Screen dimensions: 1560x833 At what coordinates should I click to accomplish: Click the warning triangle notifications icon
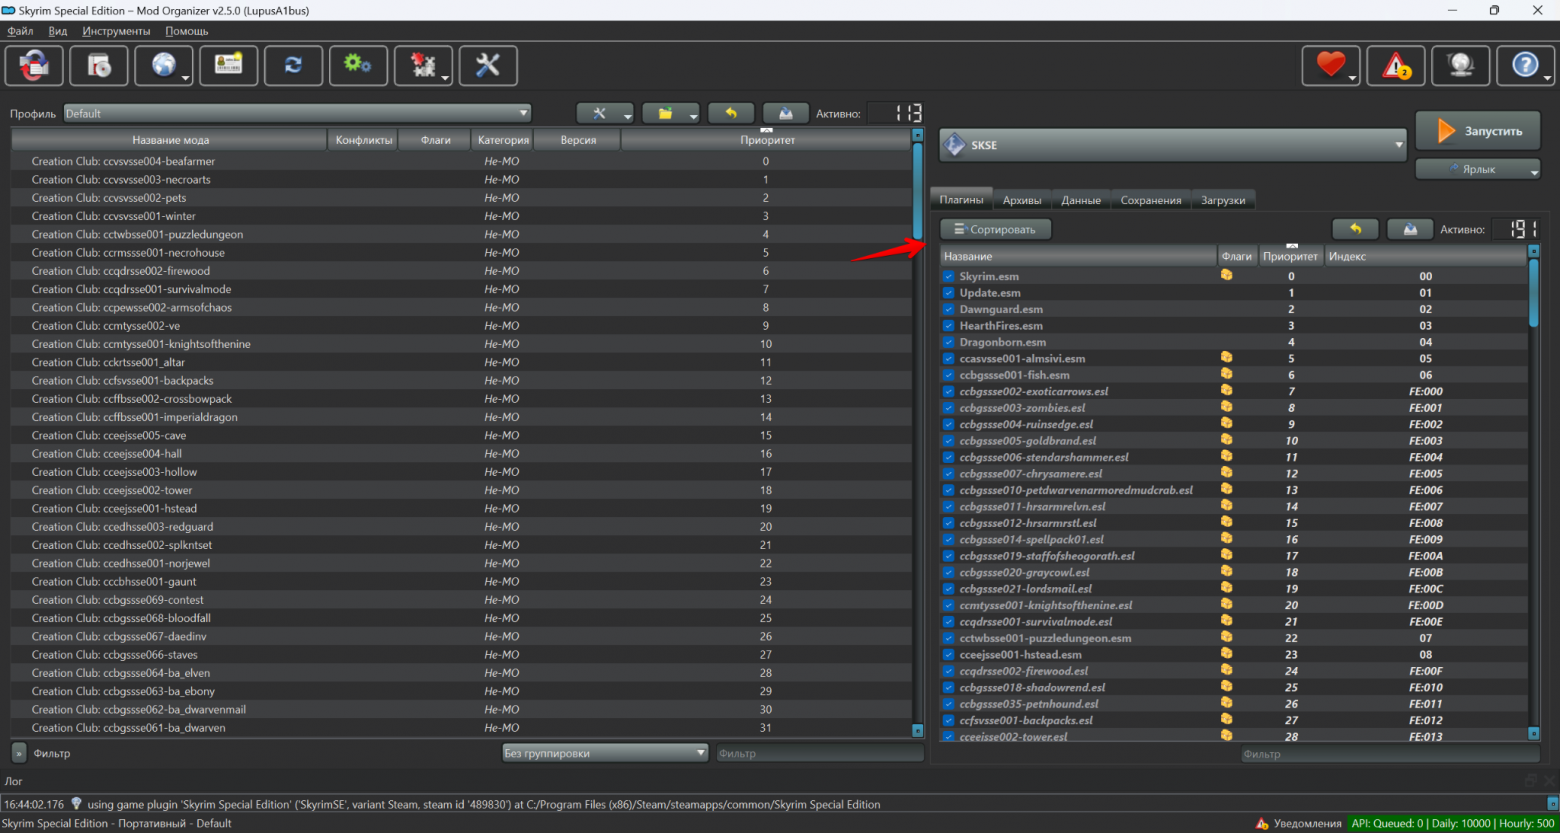tap(1396, 66)
